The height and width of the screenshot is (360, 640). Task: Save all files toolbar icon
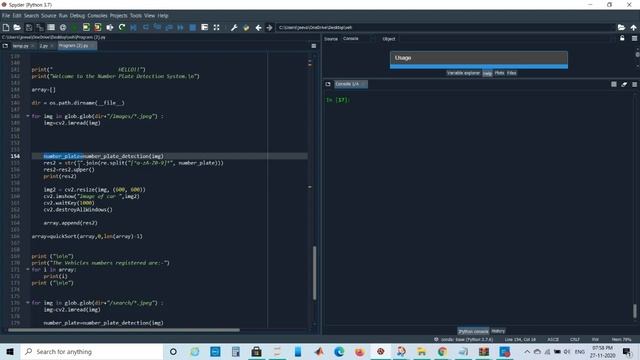pyautogui.click(x=40, y=27)
